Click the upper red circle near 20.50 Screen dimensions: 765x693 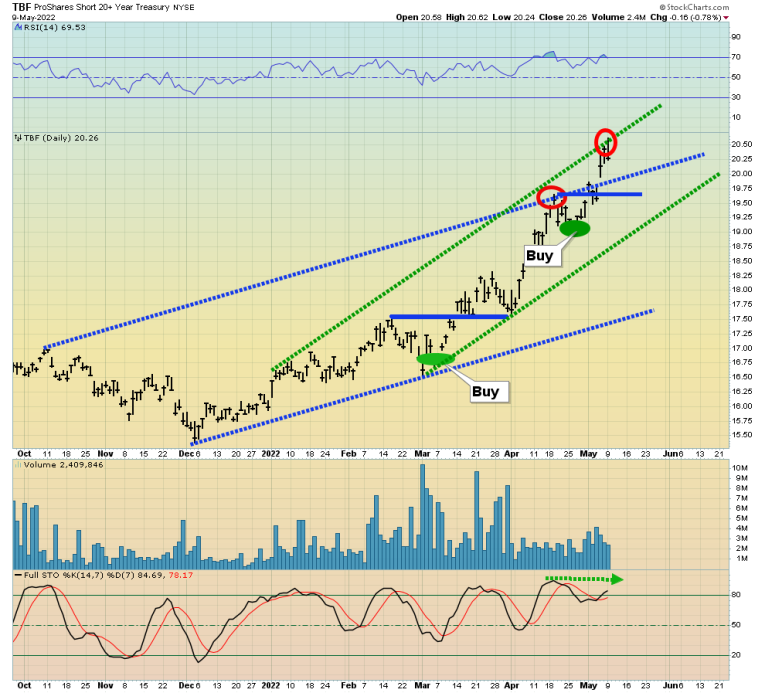[x=605, y=143]
